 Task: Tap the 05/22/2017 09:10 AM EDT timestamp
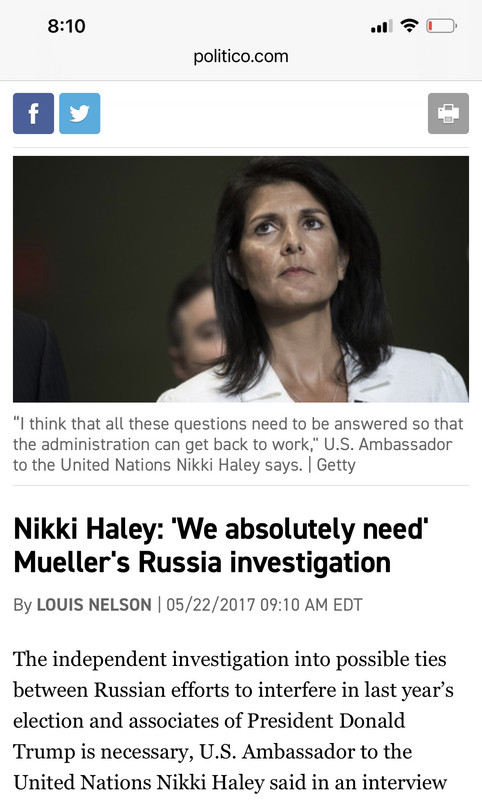tap(264, 605)
